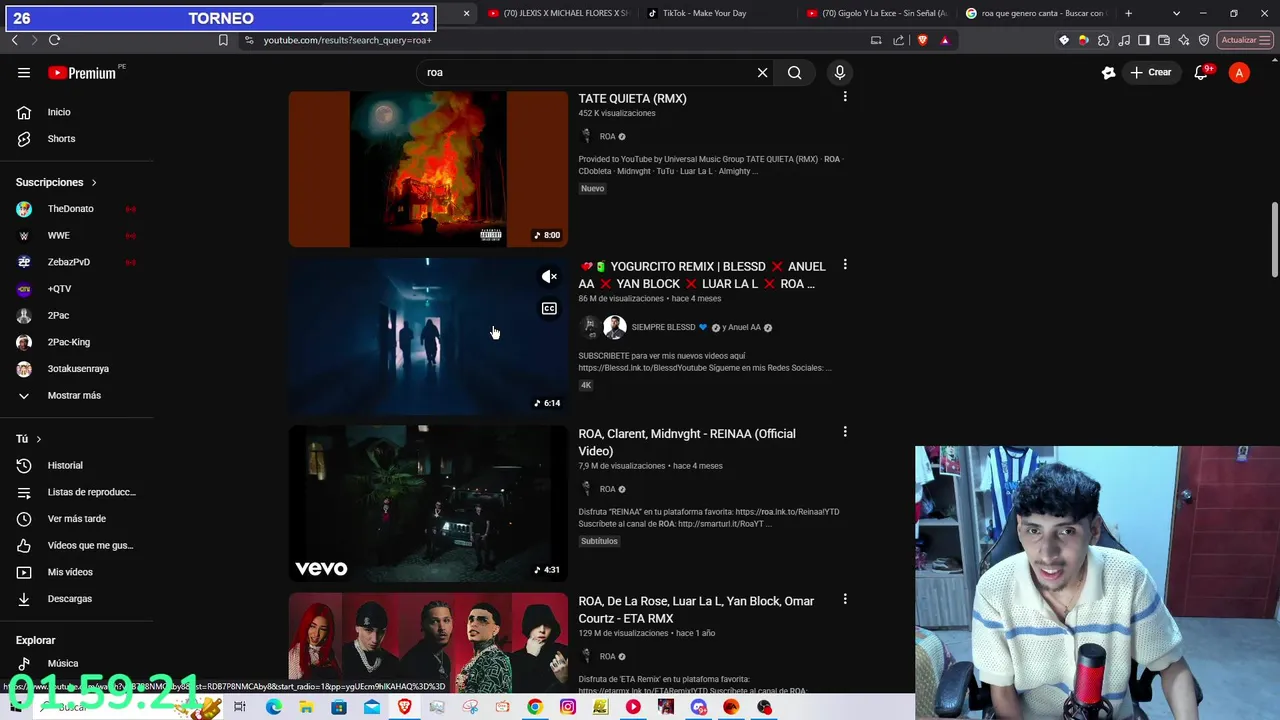Image resolution: width=1280 pixels, height=720 pixels.
Task: Reload the page with browser refresh
Action: pos(54,40)
